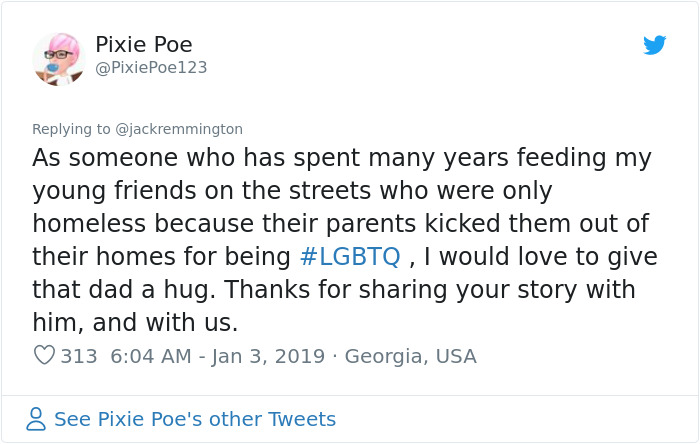Open the @PixiePoe123 handle link
The width and height of the screenshot is (700, 444).
(x=151, y=67)
